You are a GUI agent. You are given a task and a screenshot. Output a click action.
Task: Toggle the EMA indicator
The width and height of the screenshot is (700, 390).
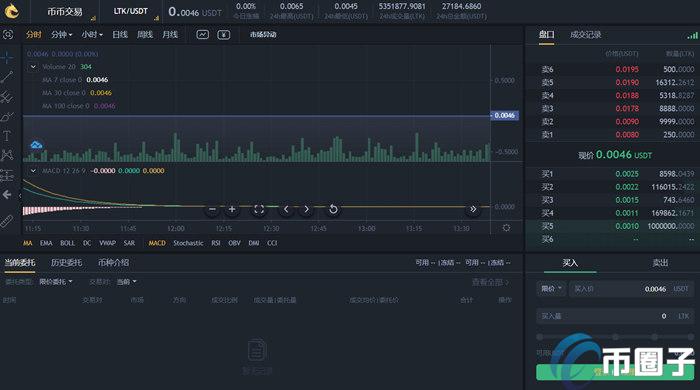pos(46,243)
